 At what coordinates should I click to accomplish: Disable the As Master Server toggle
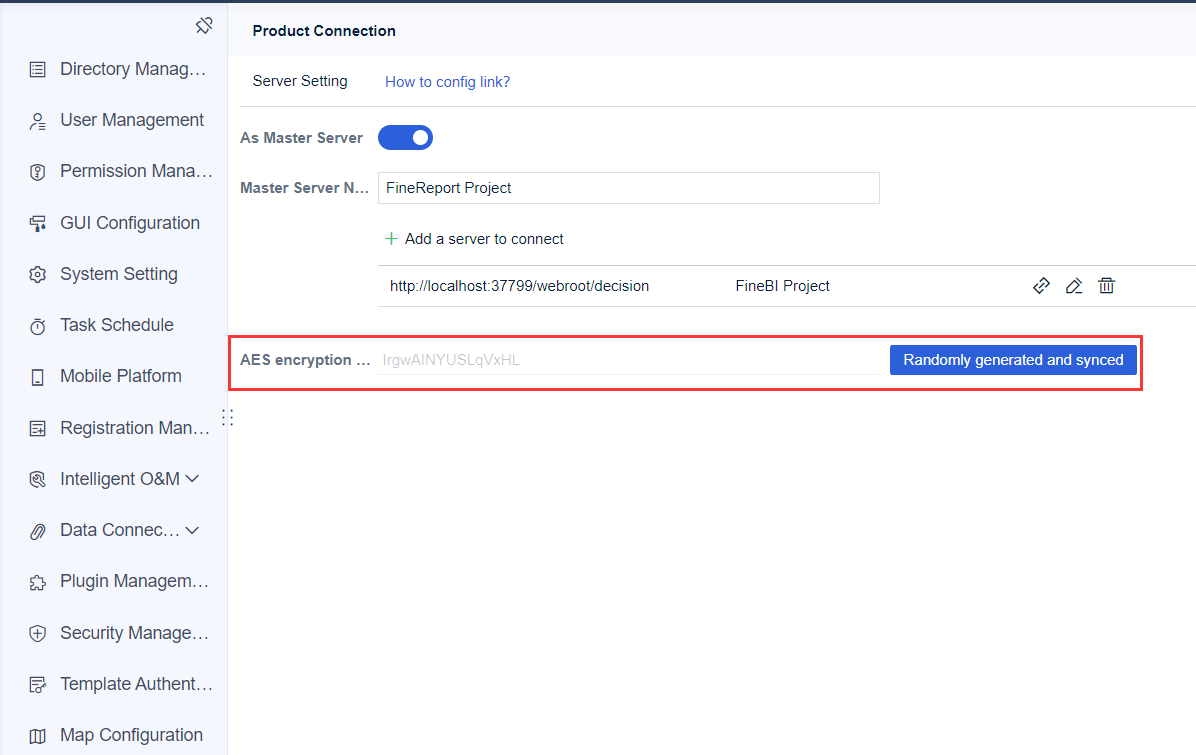405,137
